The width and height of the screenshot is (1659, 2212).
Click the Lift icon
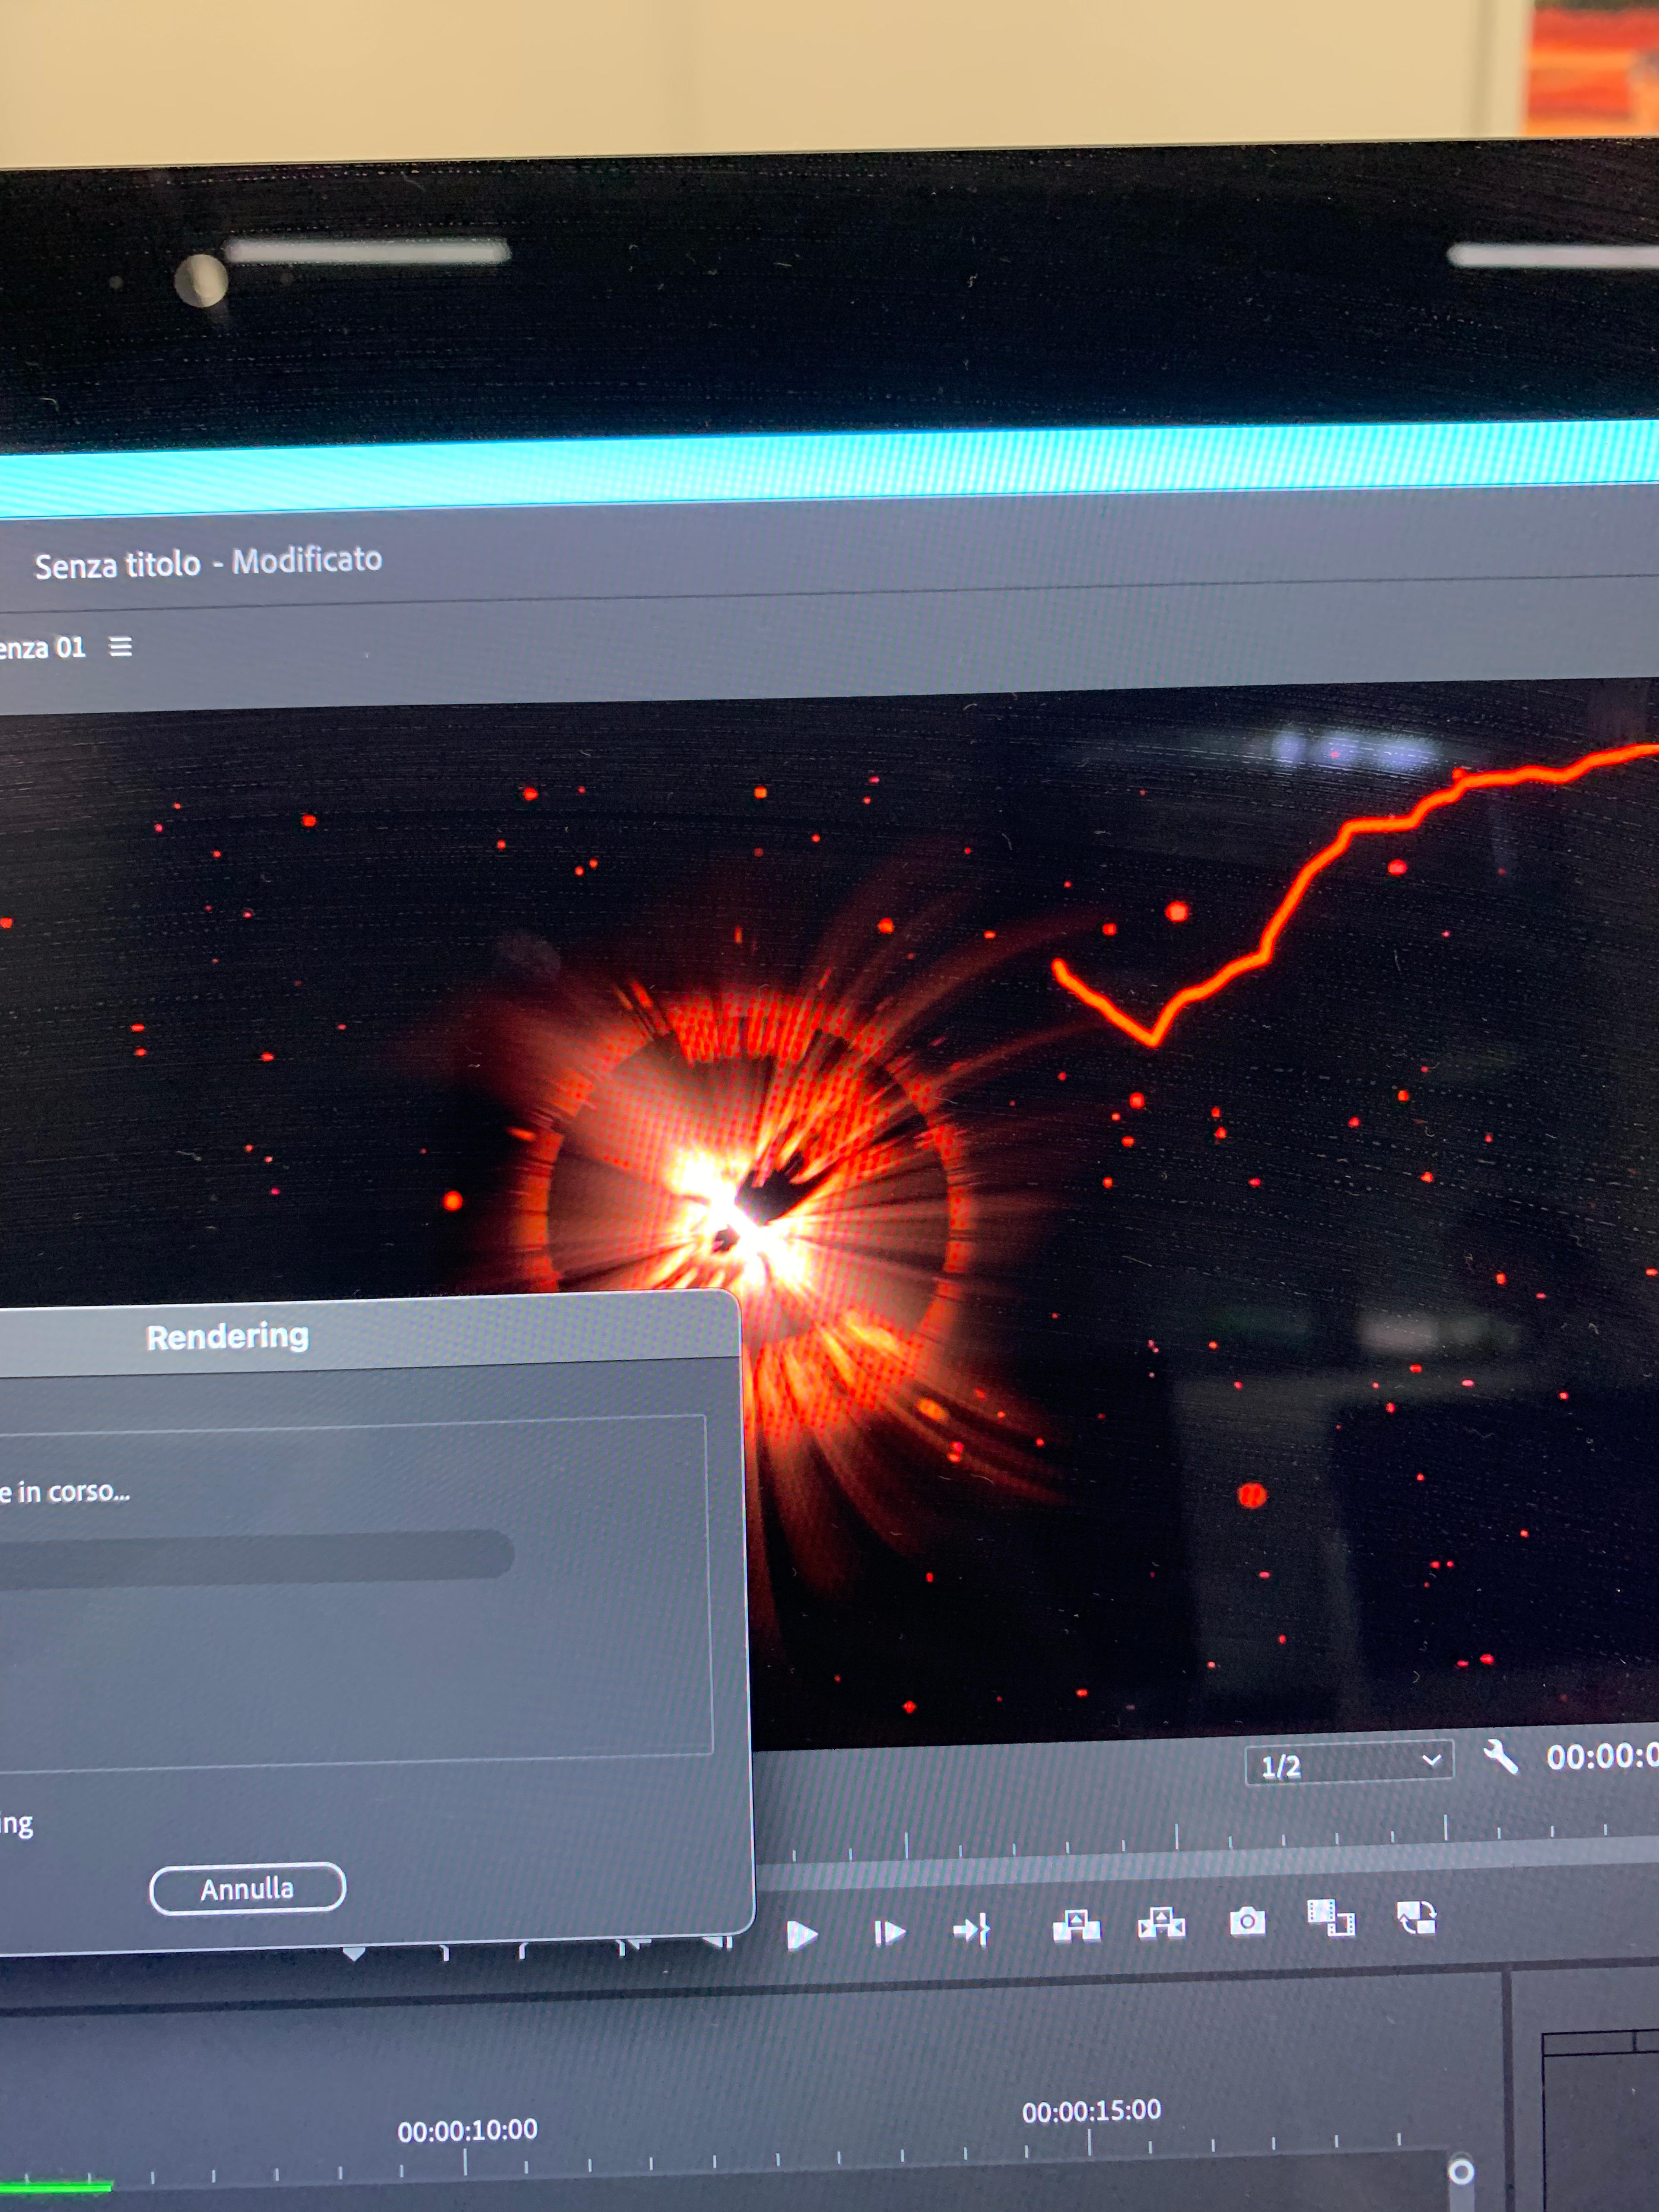[x=1076, y=1925]
